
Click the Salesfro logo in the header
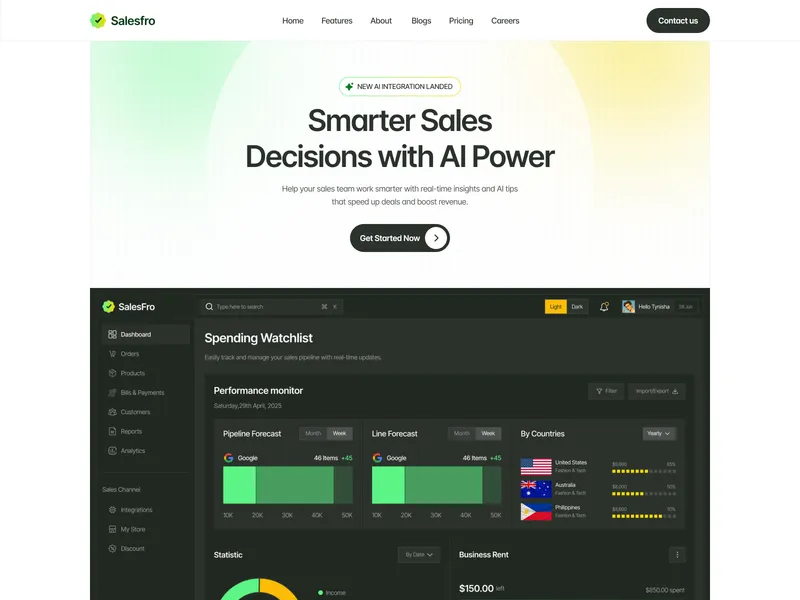click(x=122, y=20)
